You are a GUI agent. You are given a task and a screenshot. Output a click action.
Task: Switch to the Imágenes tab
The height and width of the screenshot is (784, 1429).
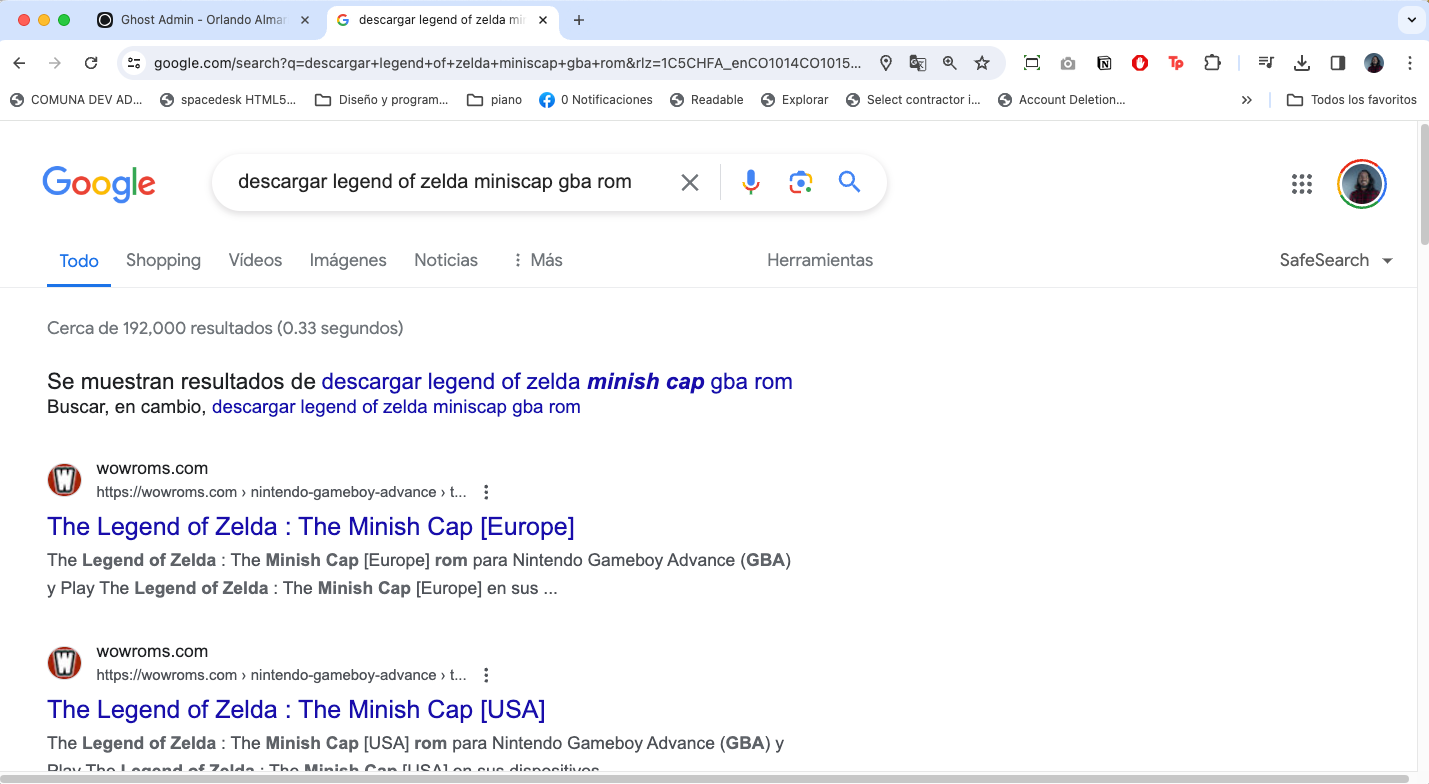click(348, 260)
